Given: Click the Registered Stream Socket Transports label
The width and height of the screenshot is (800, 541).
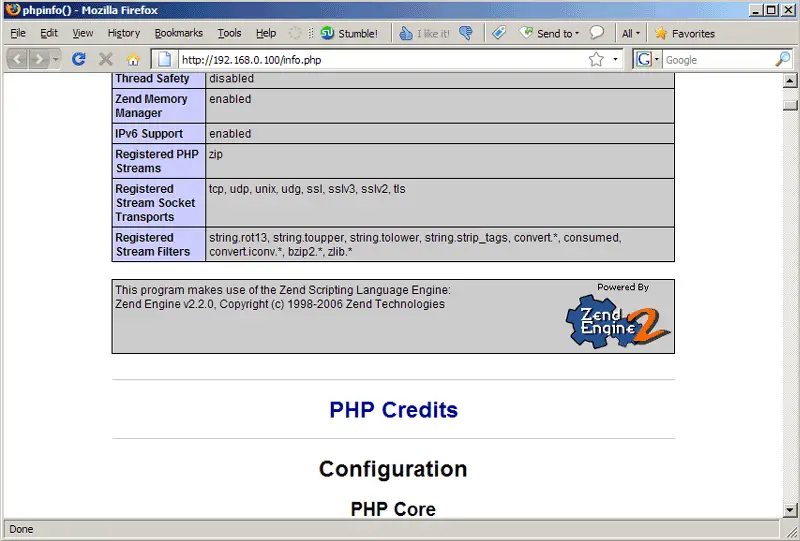Looking at the screenshot, I should coord(155,203).
